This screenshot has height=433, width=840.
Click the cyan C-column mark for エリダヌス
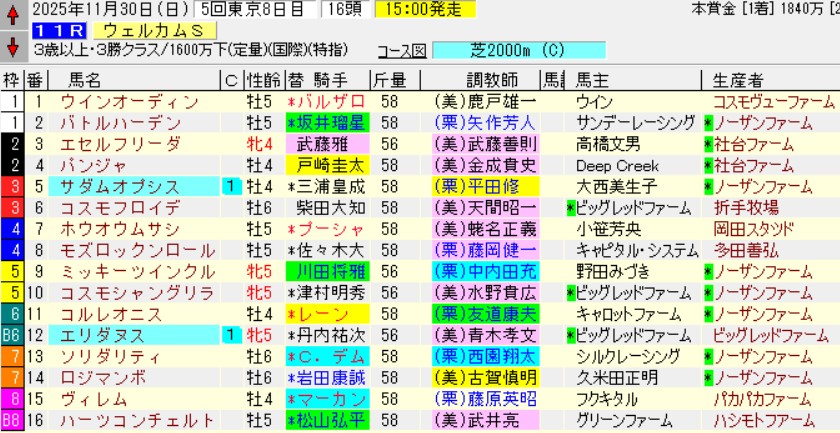[231, 336]
